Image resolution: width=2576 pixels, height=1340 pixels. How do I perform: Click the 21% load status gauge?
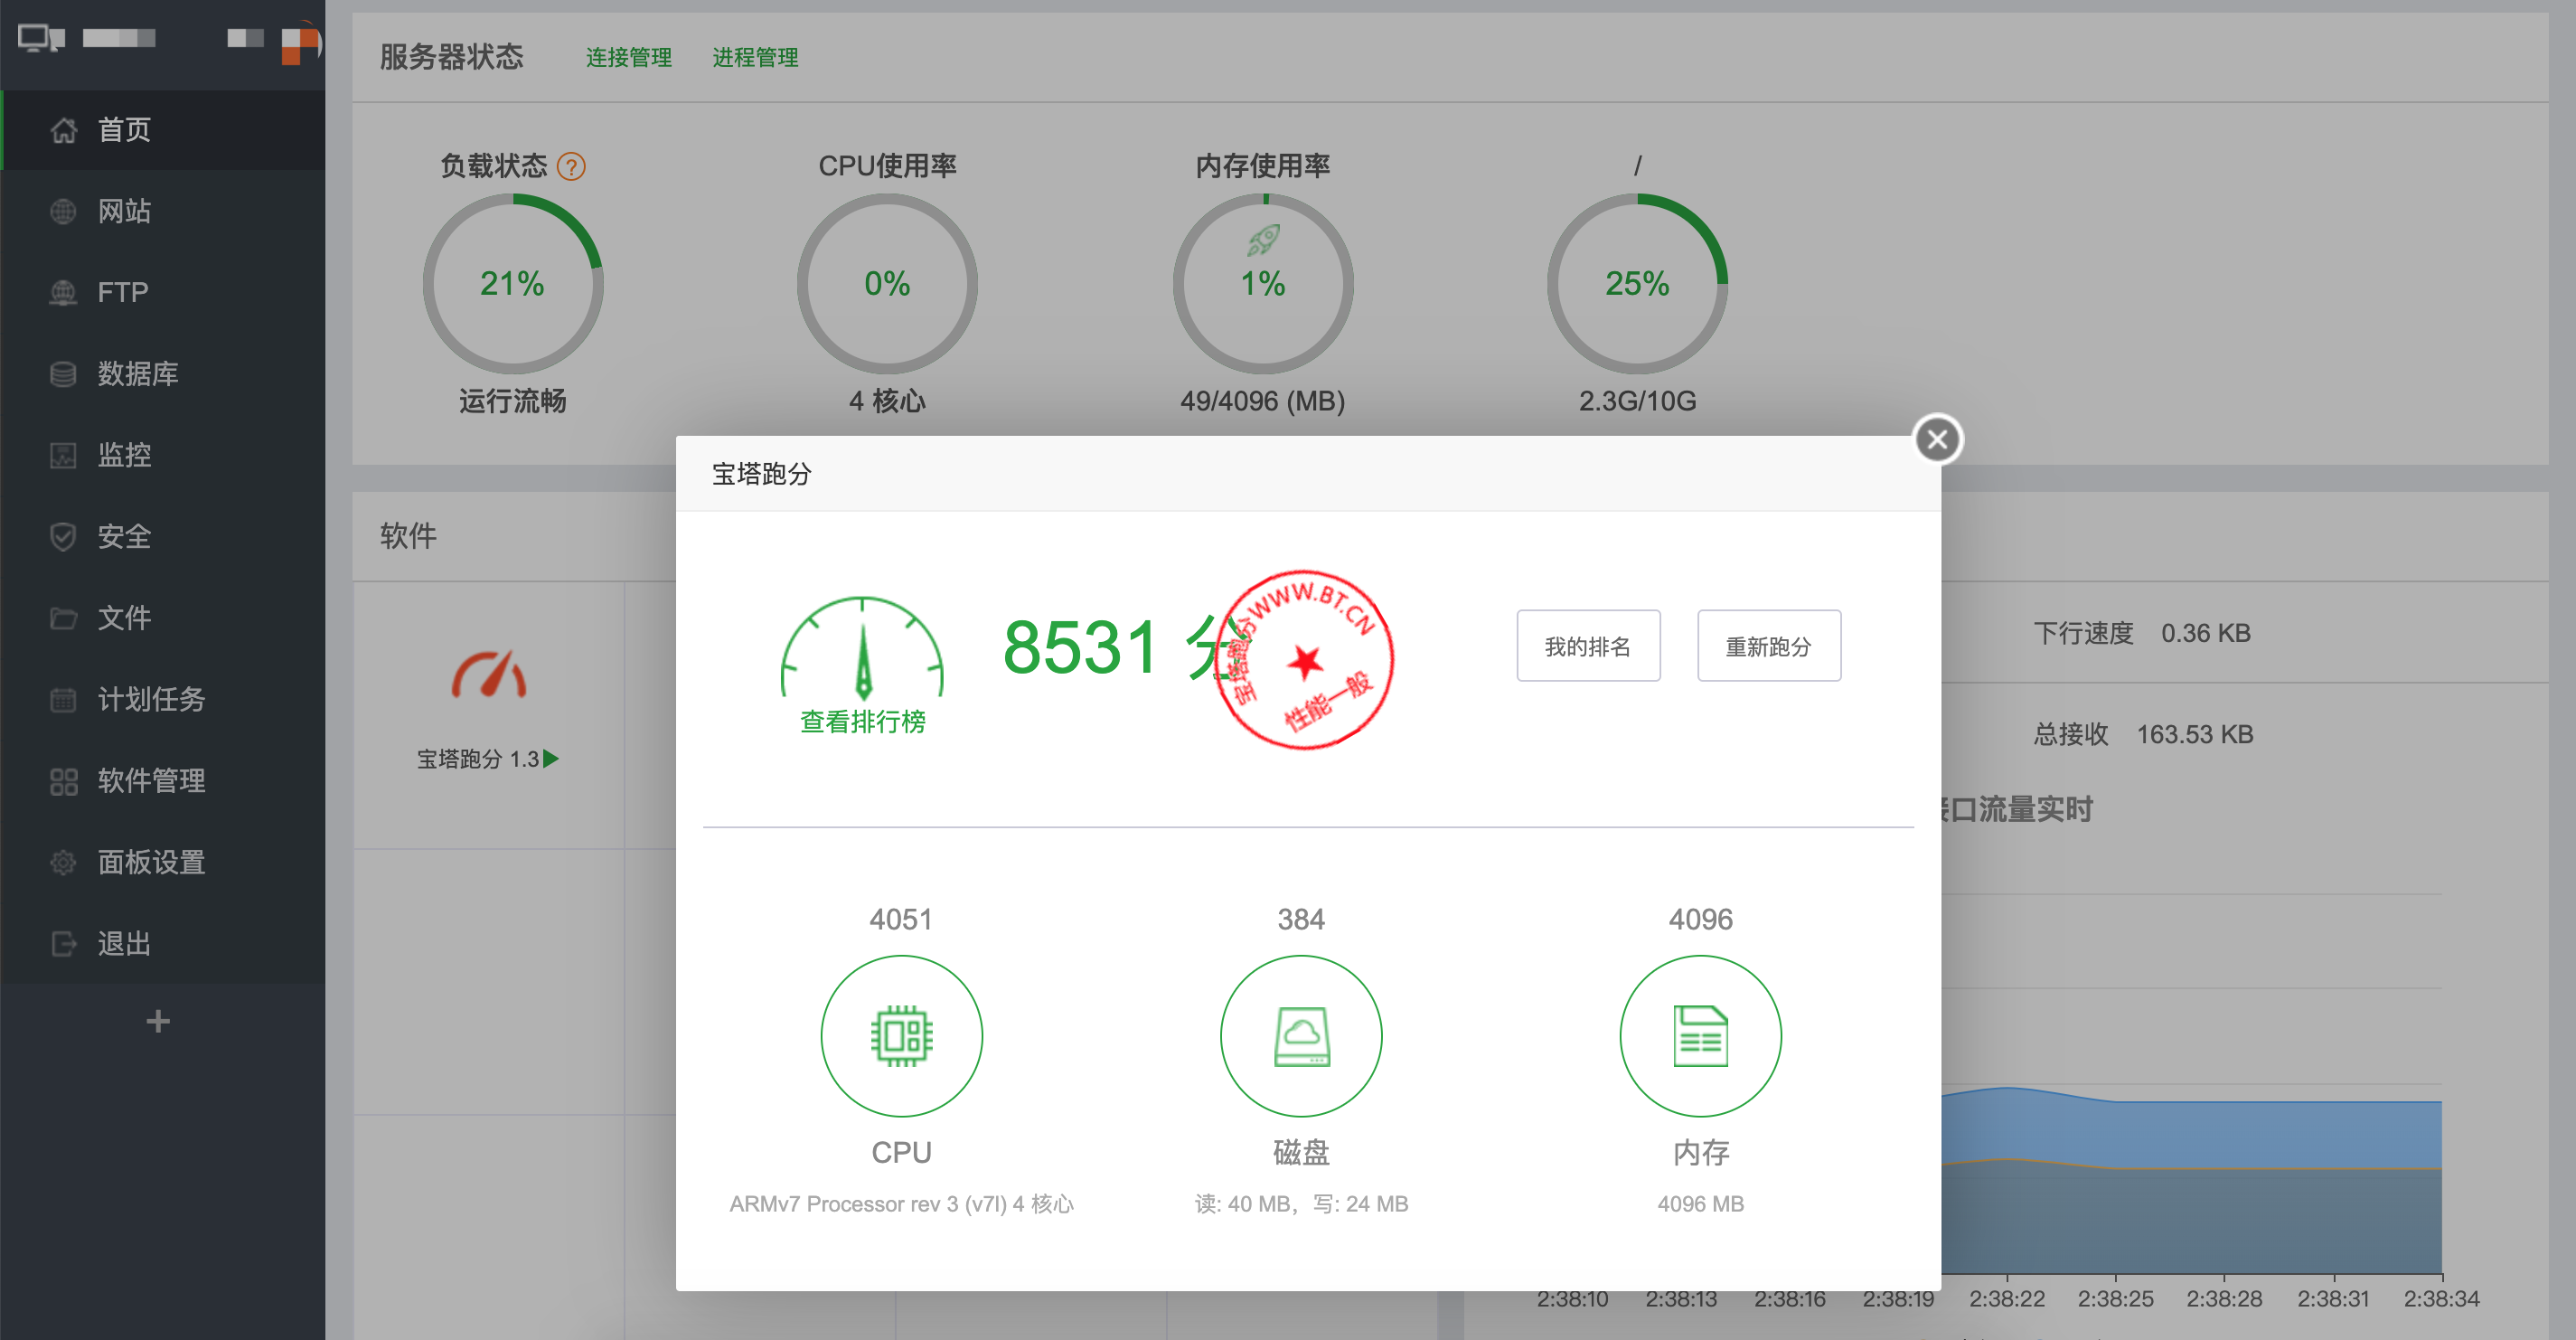(513, 284)
